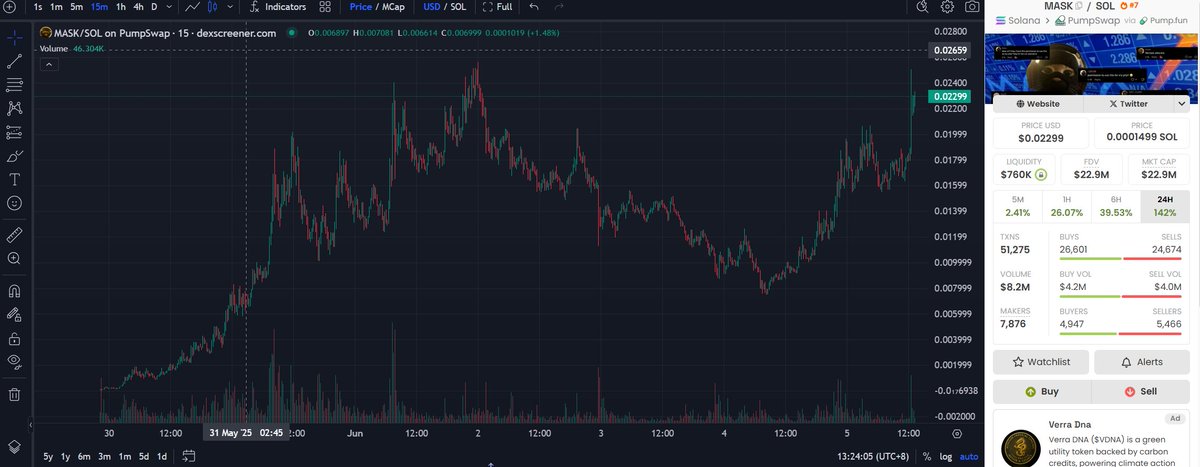
Task: Select the 6H performance tab
Action: coord(1115,205)
